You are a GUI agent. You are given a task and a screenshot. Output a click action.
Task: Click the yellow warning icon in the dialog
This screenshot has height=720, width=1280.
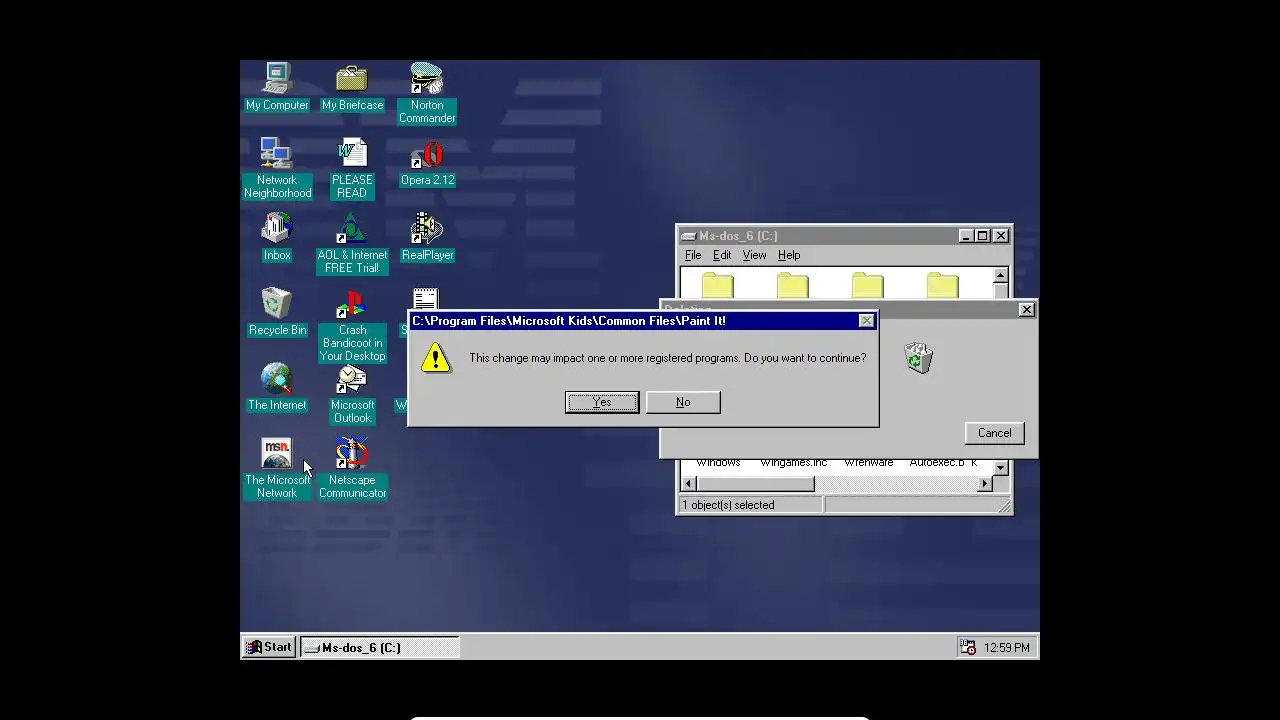(x=435, y=357)
